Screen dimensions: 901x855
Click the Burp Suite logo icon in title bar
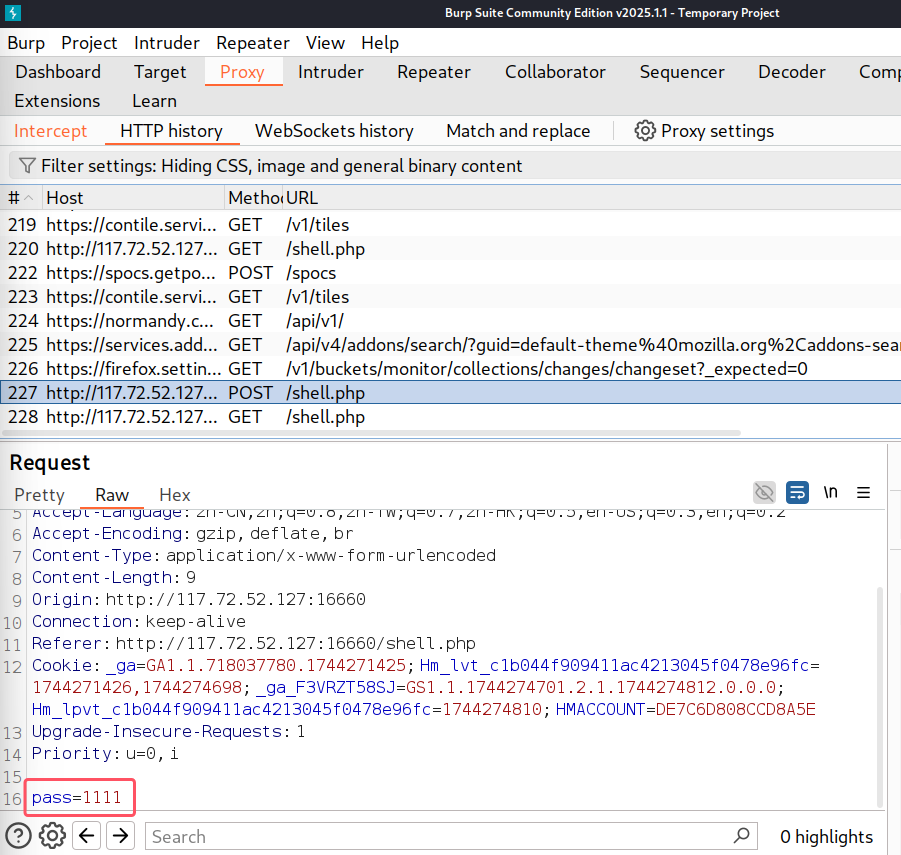pos(13,13)
